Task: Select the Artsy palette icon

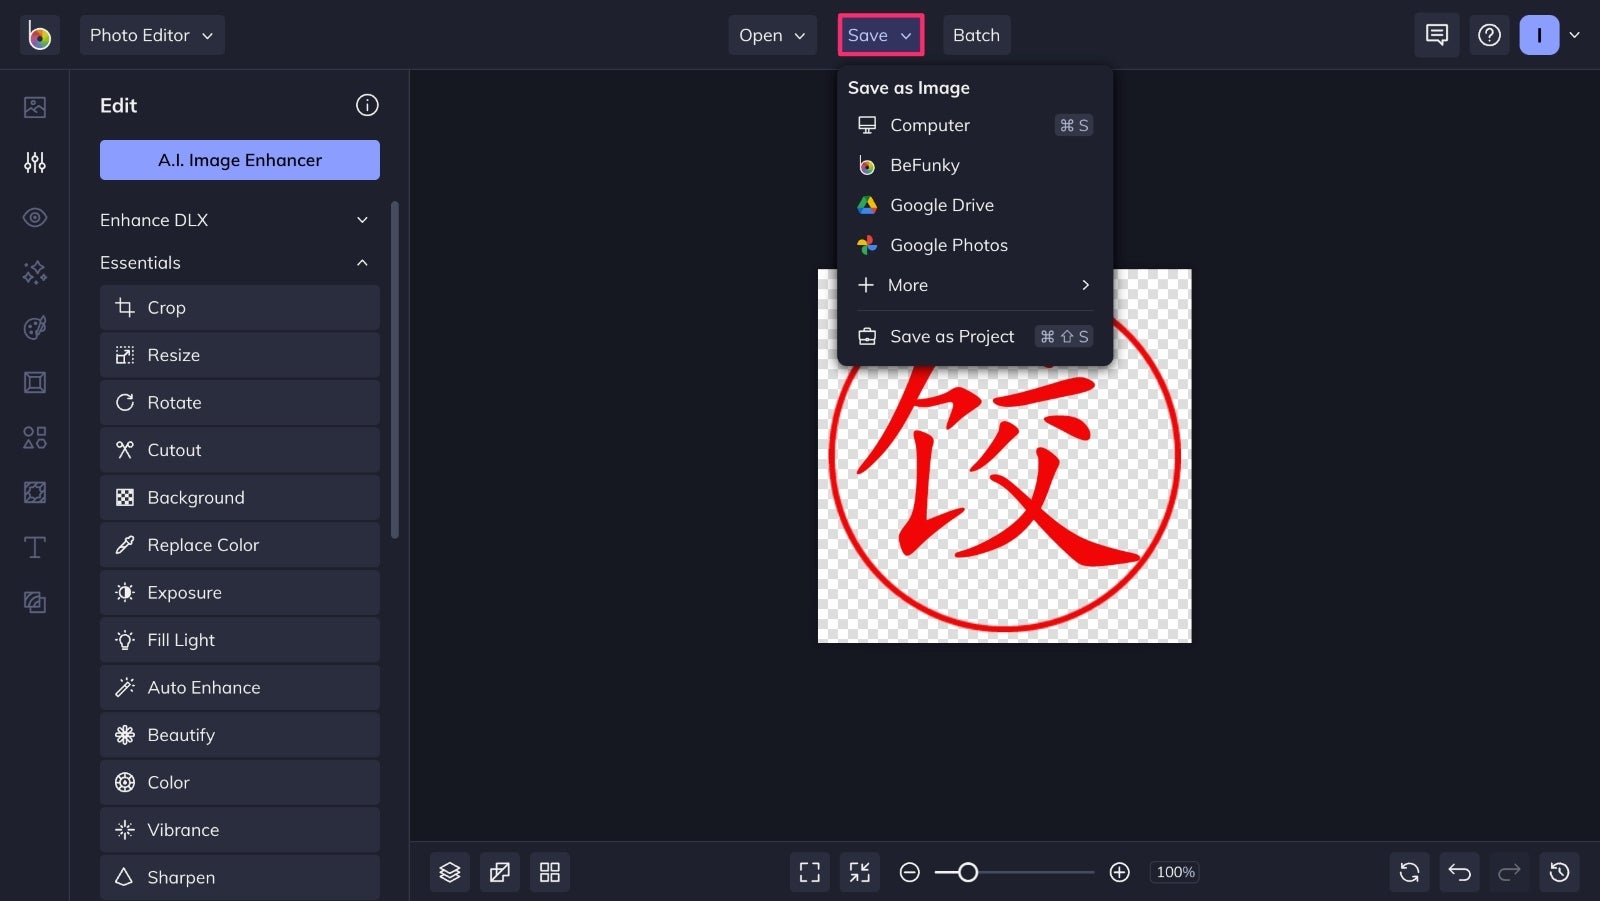Action: (34, 327)
